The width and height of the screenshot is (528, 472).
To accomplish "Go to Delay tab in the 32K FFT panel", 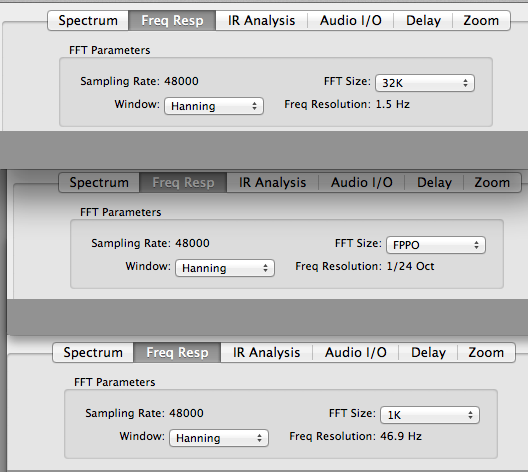I will (x=423, y=21).
